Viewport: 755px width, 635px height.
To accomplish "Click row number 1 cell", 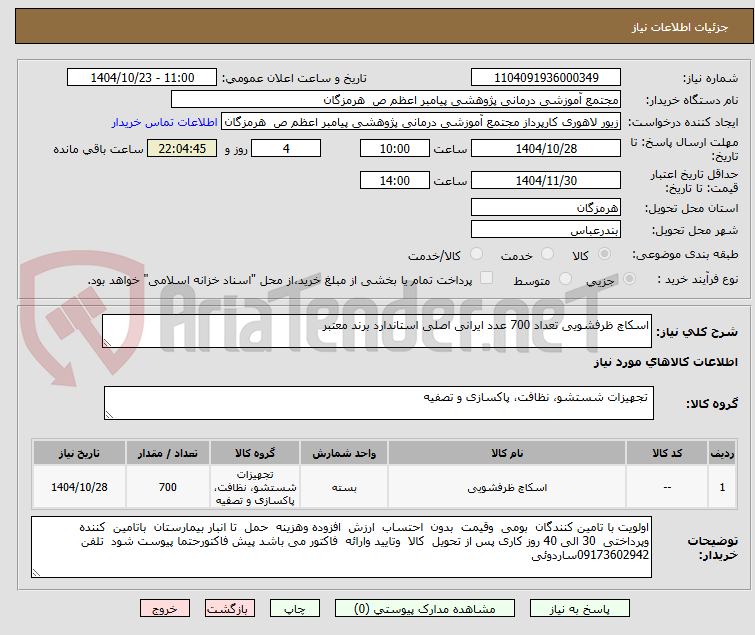I will click(x=722, y=487).
